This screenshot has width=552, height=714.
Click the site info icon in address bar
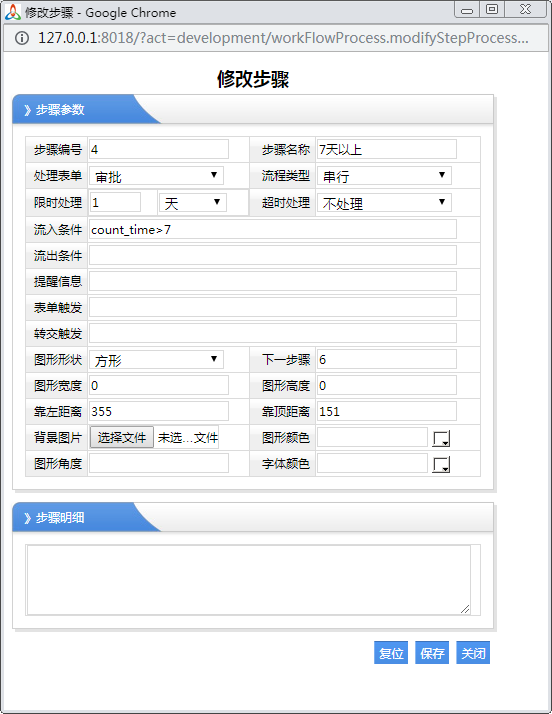21,38
